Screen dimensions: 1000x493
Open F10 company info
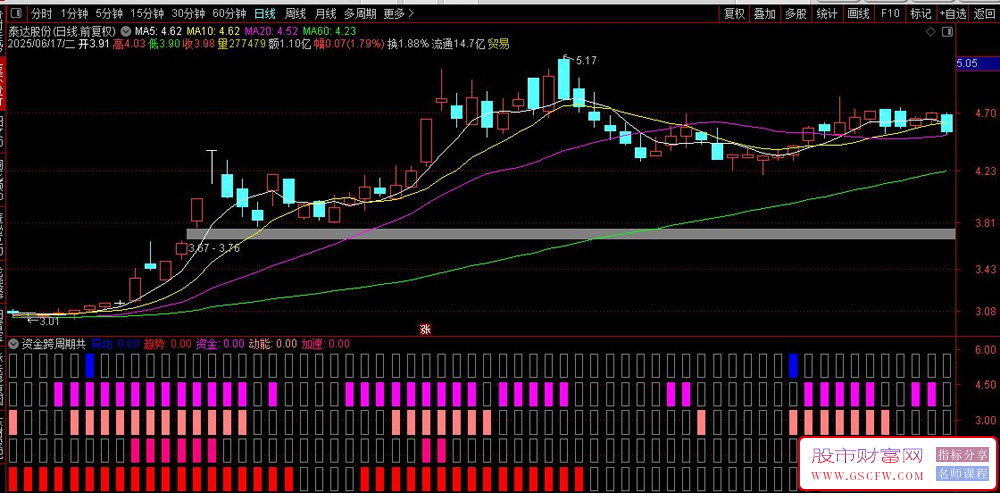click(890, 13)
